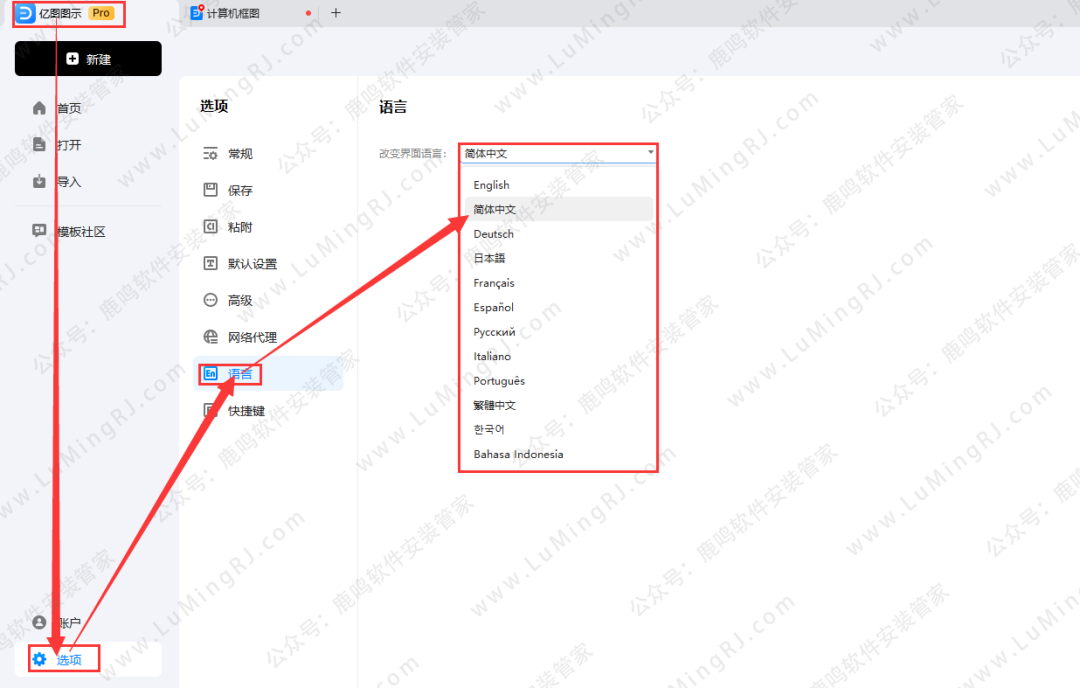Open the 模板社区 template community

tap(80, 231)
